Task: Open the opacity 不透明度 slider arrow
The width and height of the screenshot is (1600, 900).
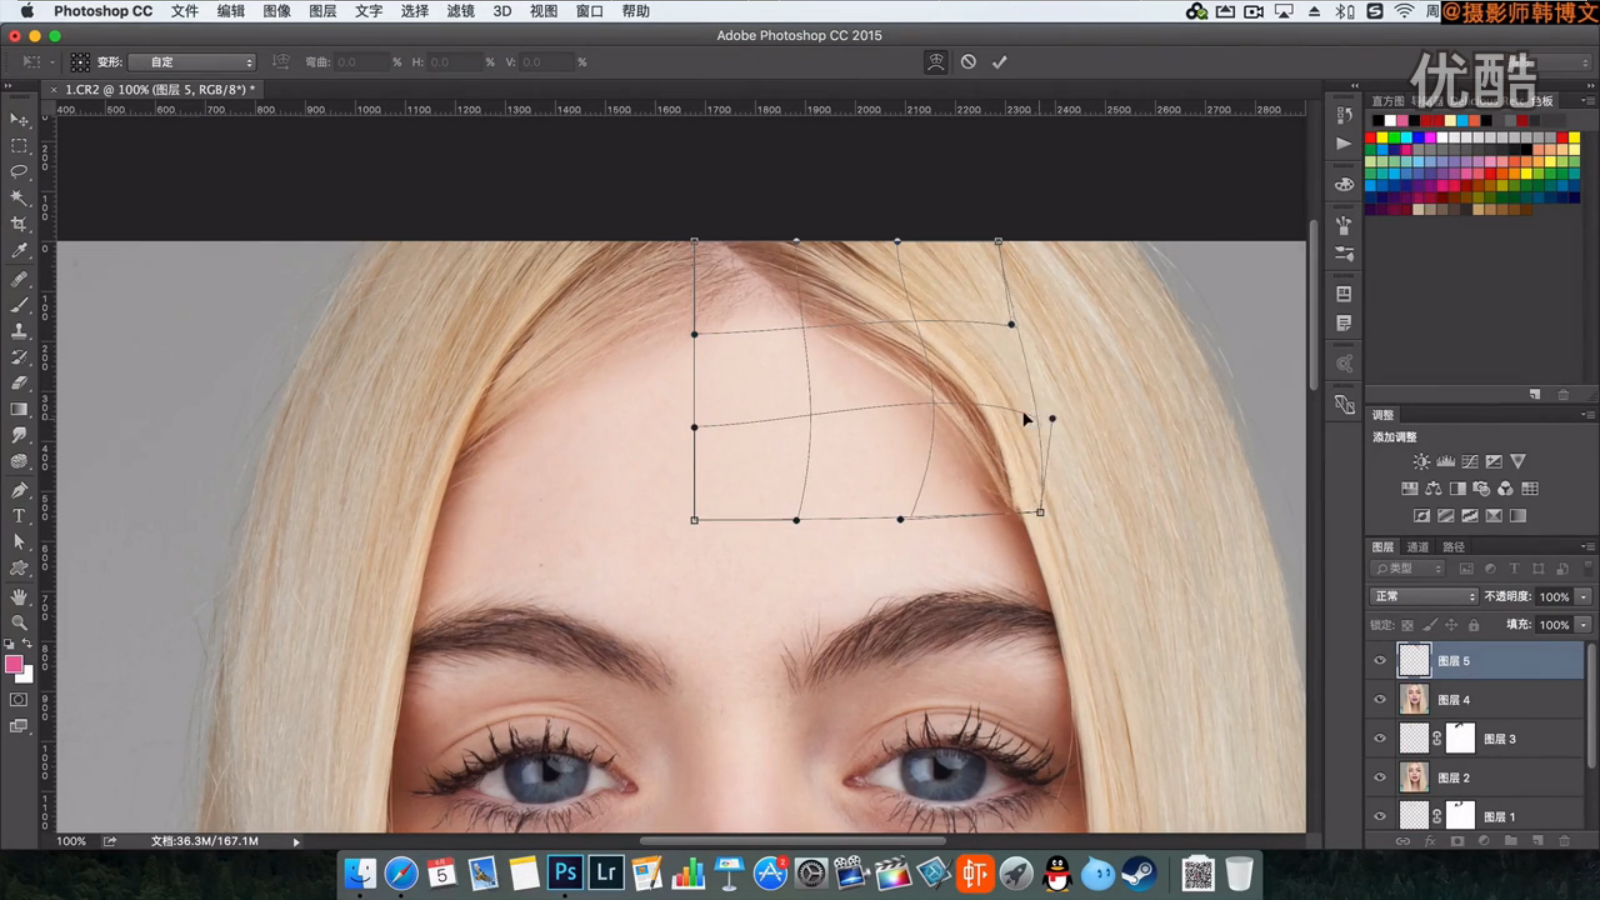Action: [1584, 596]
